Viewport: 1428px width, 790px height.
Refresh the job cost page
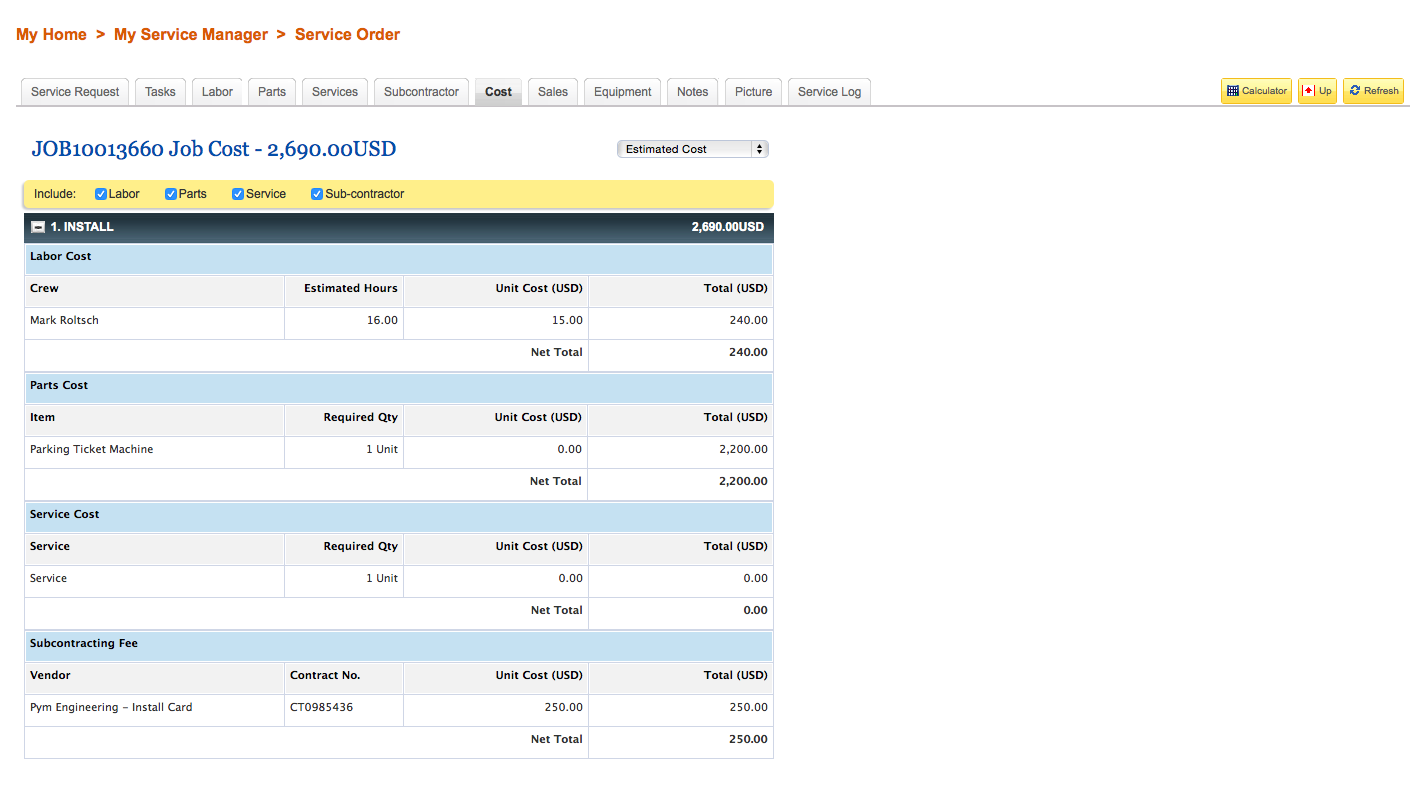click(1373, 91)
